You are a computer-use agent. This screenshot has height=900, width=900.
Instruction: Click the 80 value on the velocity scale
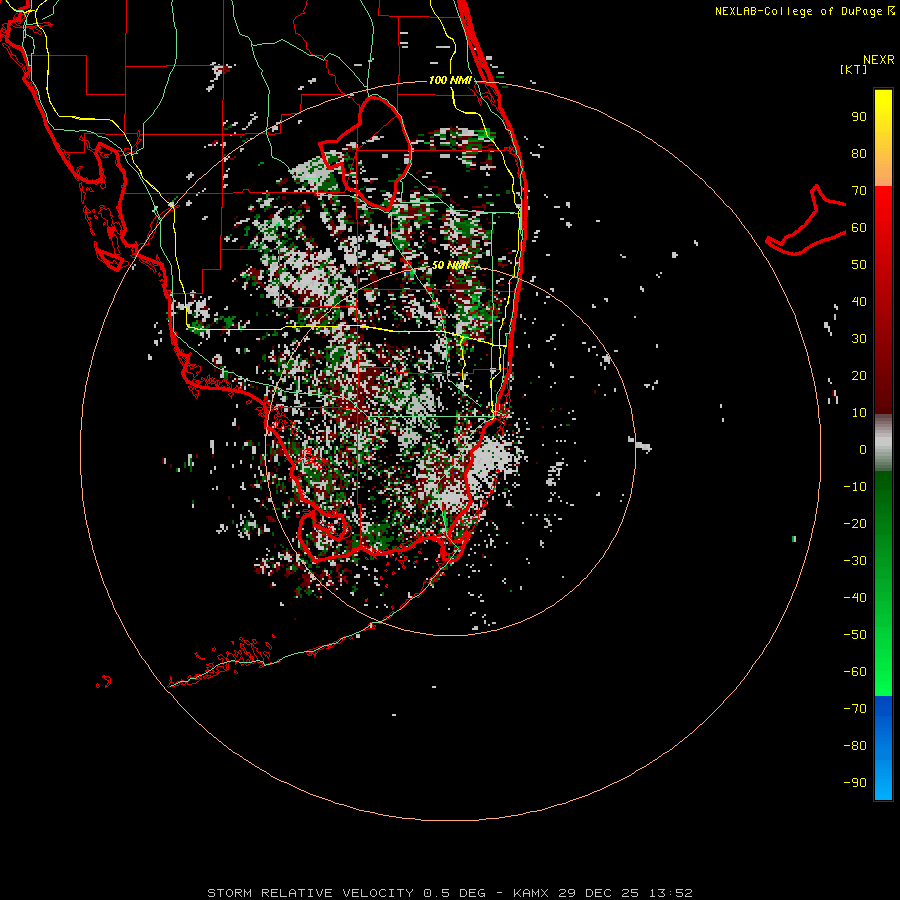tap(859, 154)
